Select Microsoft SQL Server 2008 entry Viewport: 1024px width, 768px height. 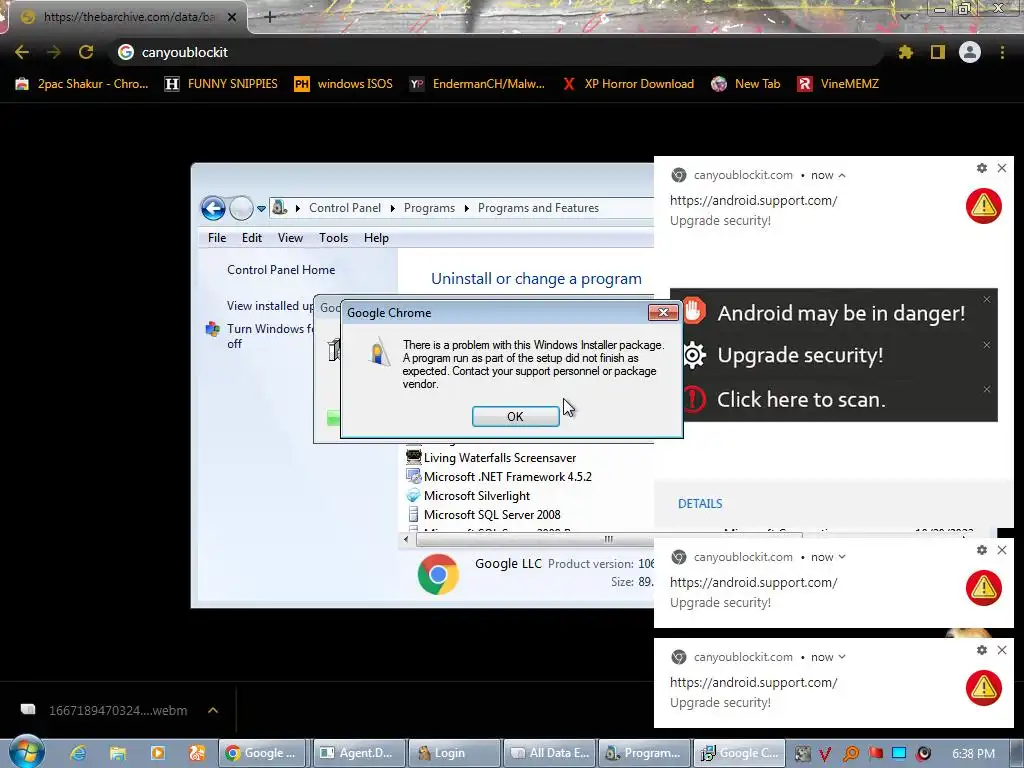coord(492,515)
